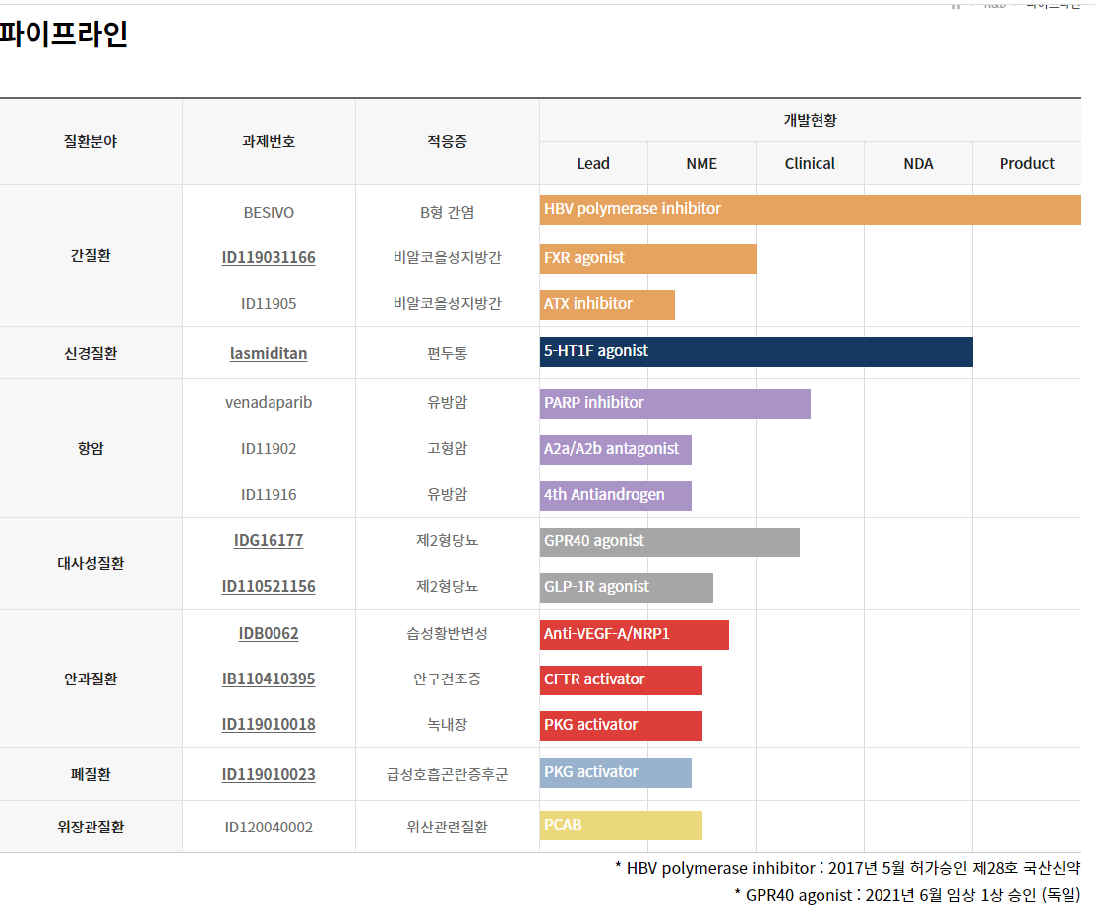The width and height of the screenshot is (1095, 905).
Task: Open the ID119010023 lung disease link
Action: (x=268, y=774)
